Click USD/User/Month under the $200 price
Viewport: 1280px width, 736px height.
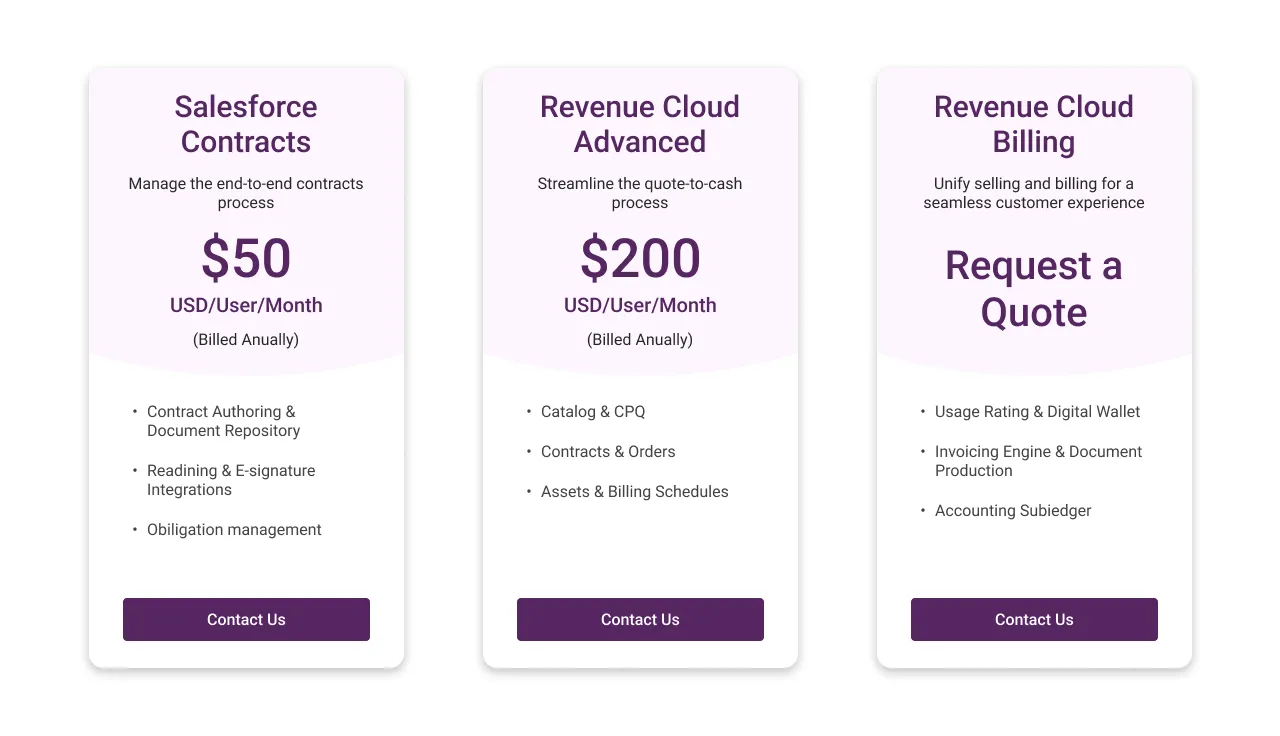tap(640, 305)
